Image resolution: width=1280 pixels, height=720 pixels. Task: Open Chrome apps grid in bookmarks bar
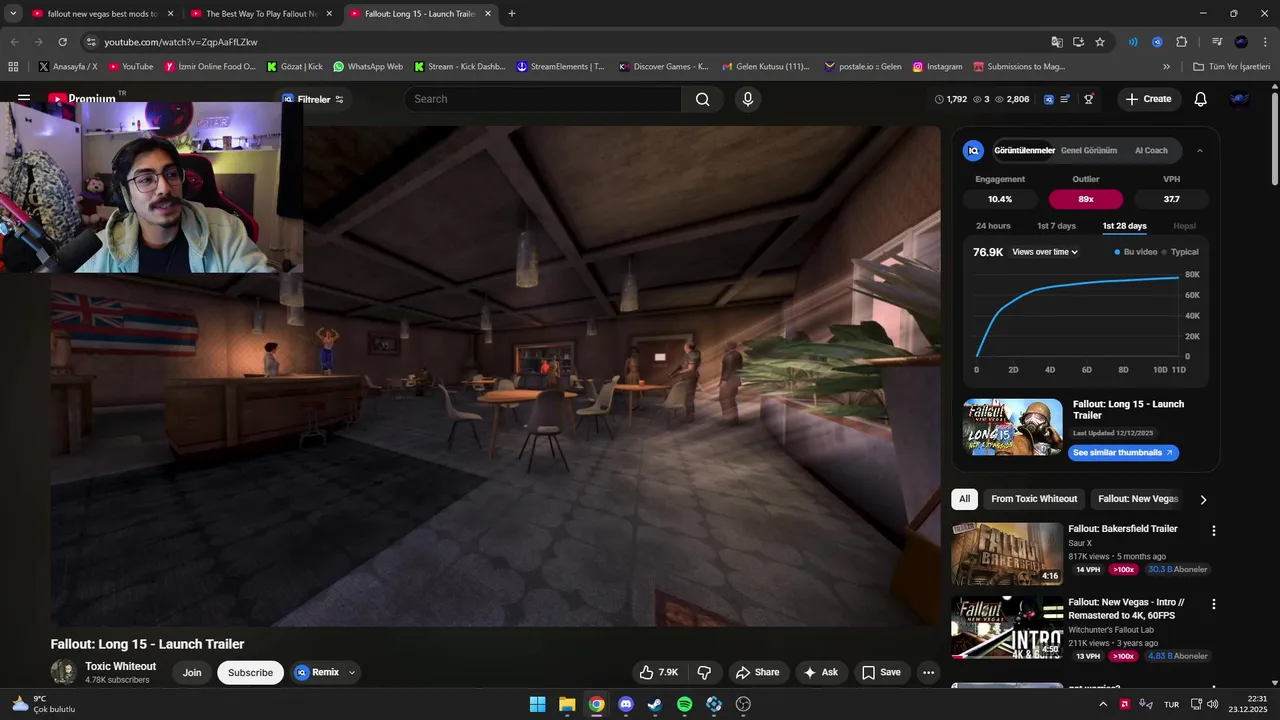pos(13,67)
